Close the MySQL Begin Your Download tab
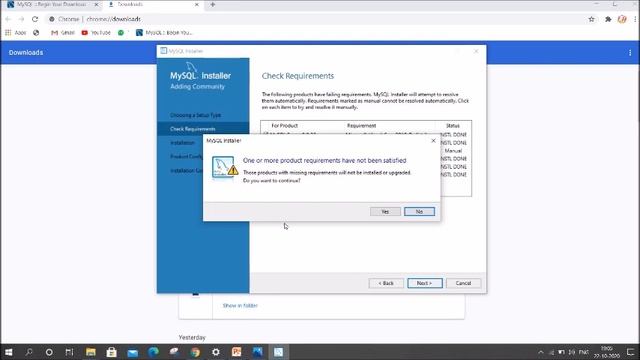 click(96, 4)
